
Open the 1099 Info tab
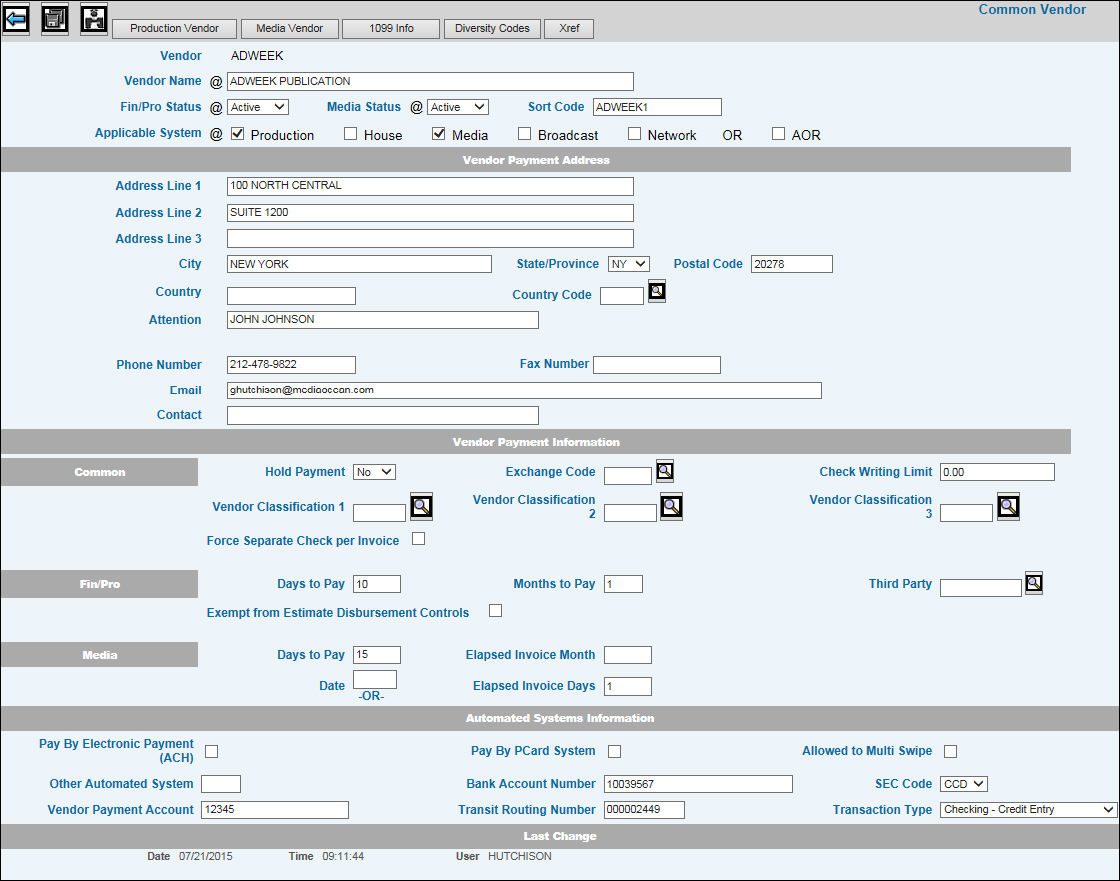coord(391,29)
